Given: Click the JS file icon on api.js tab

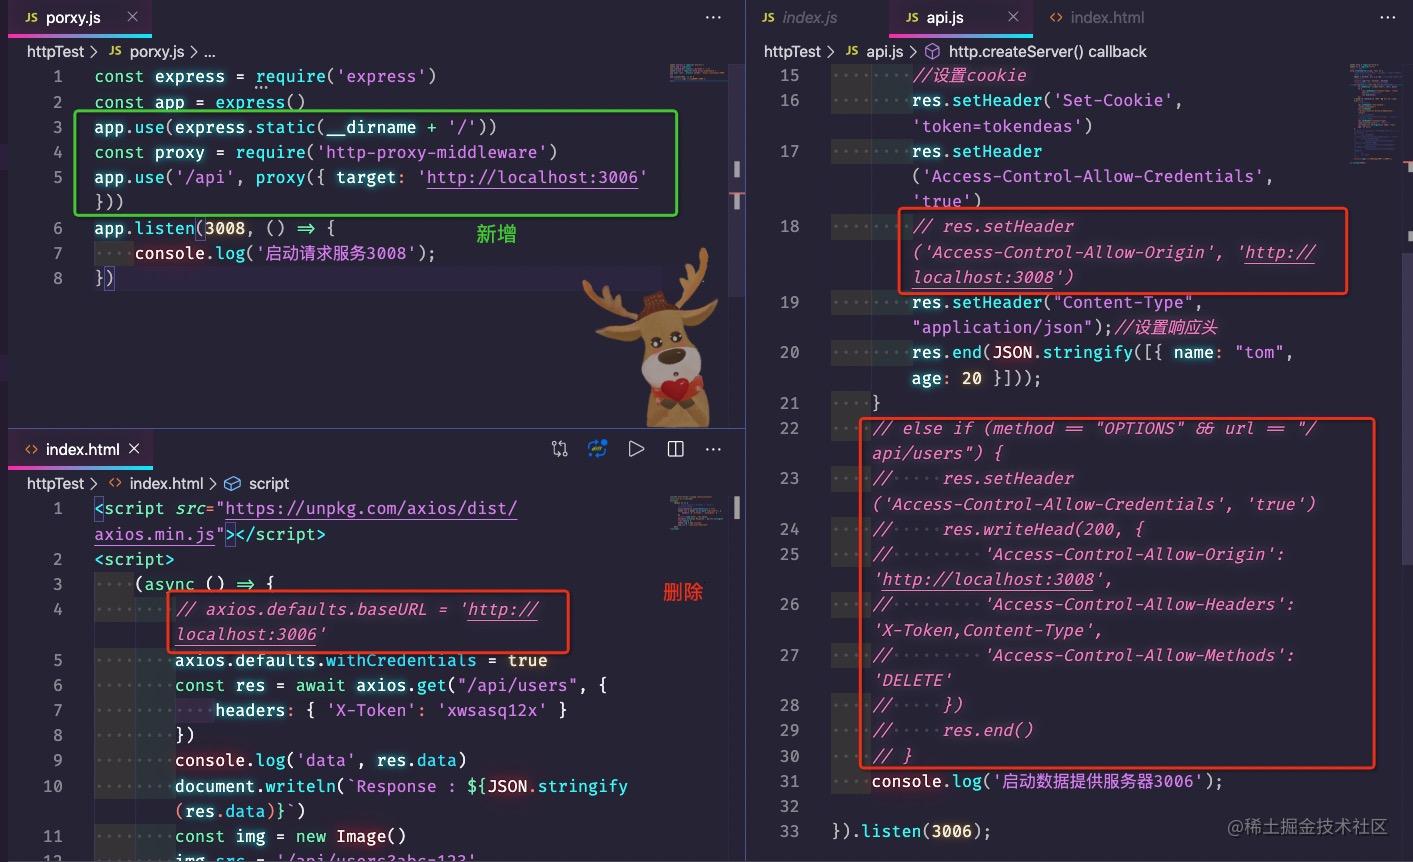Looking at the screenshot, I should 912,17.
